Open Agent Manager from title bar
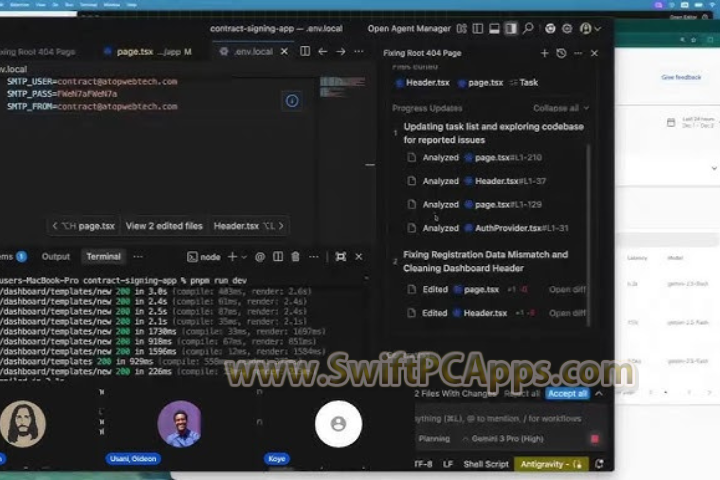 click(x=409, y=28)
